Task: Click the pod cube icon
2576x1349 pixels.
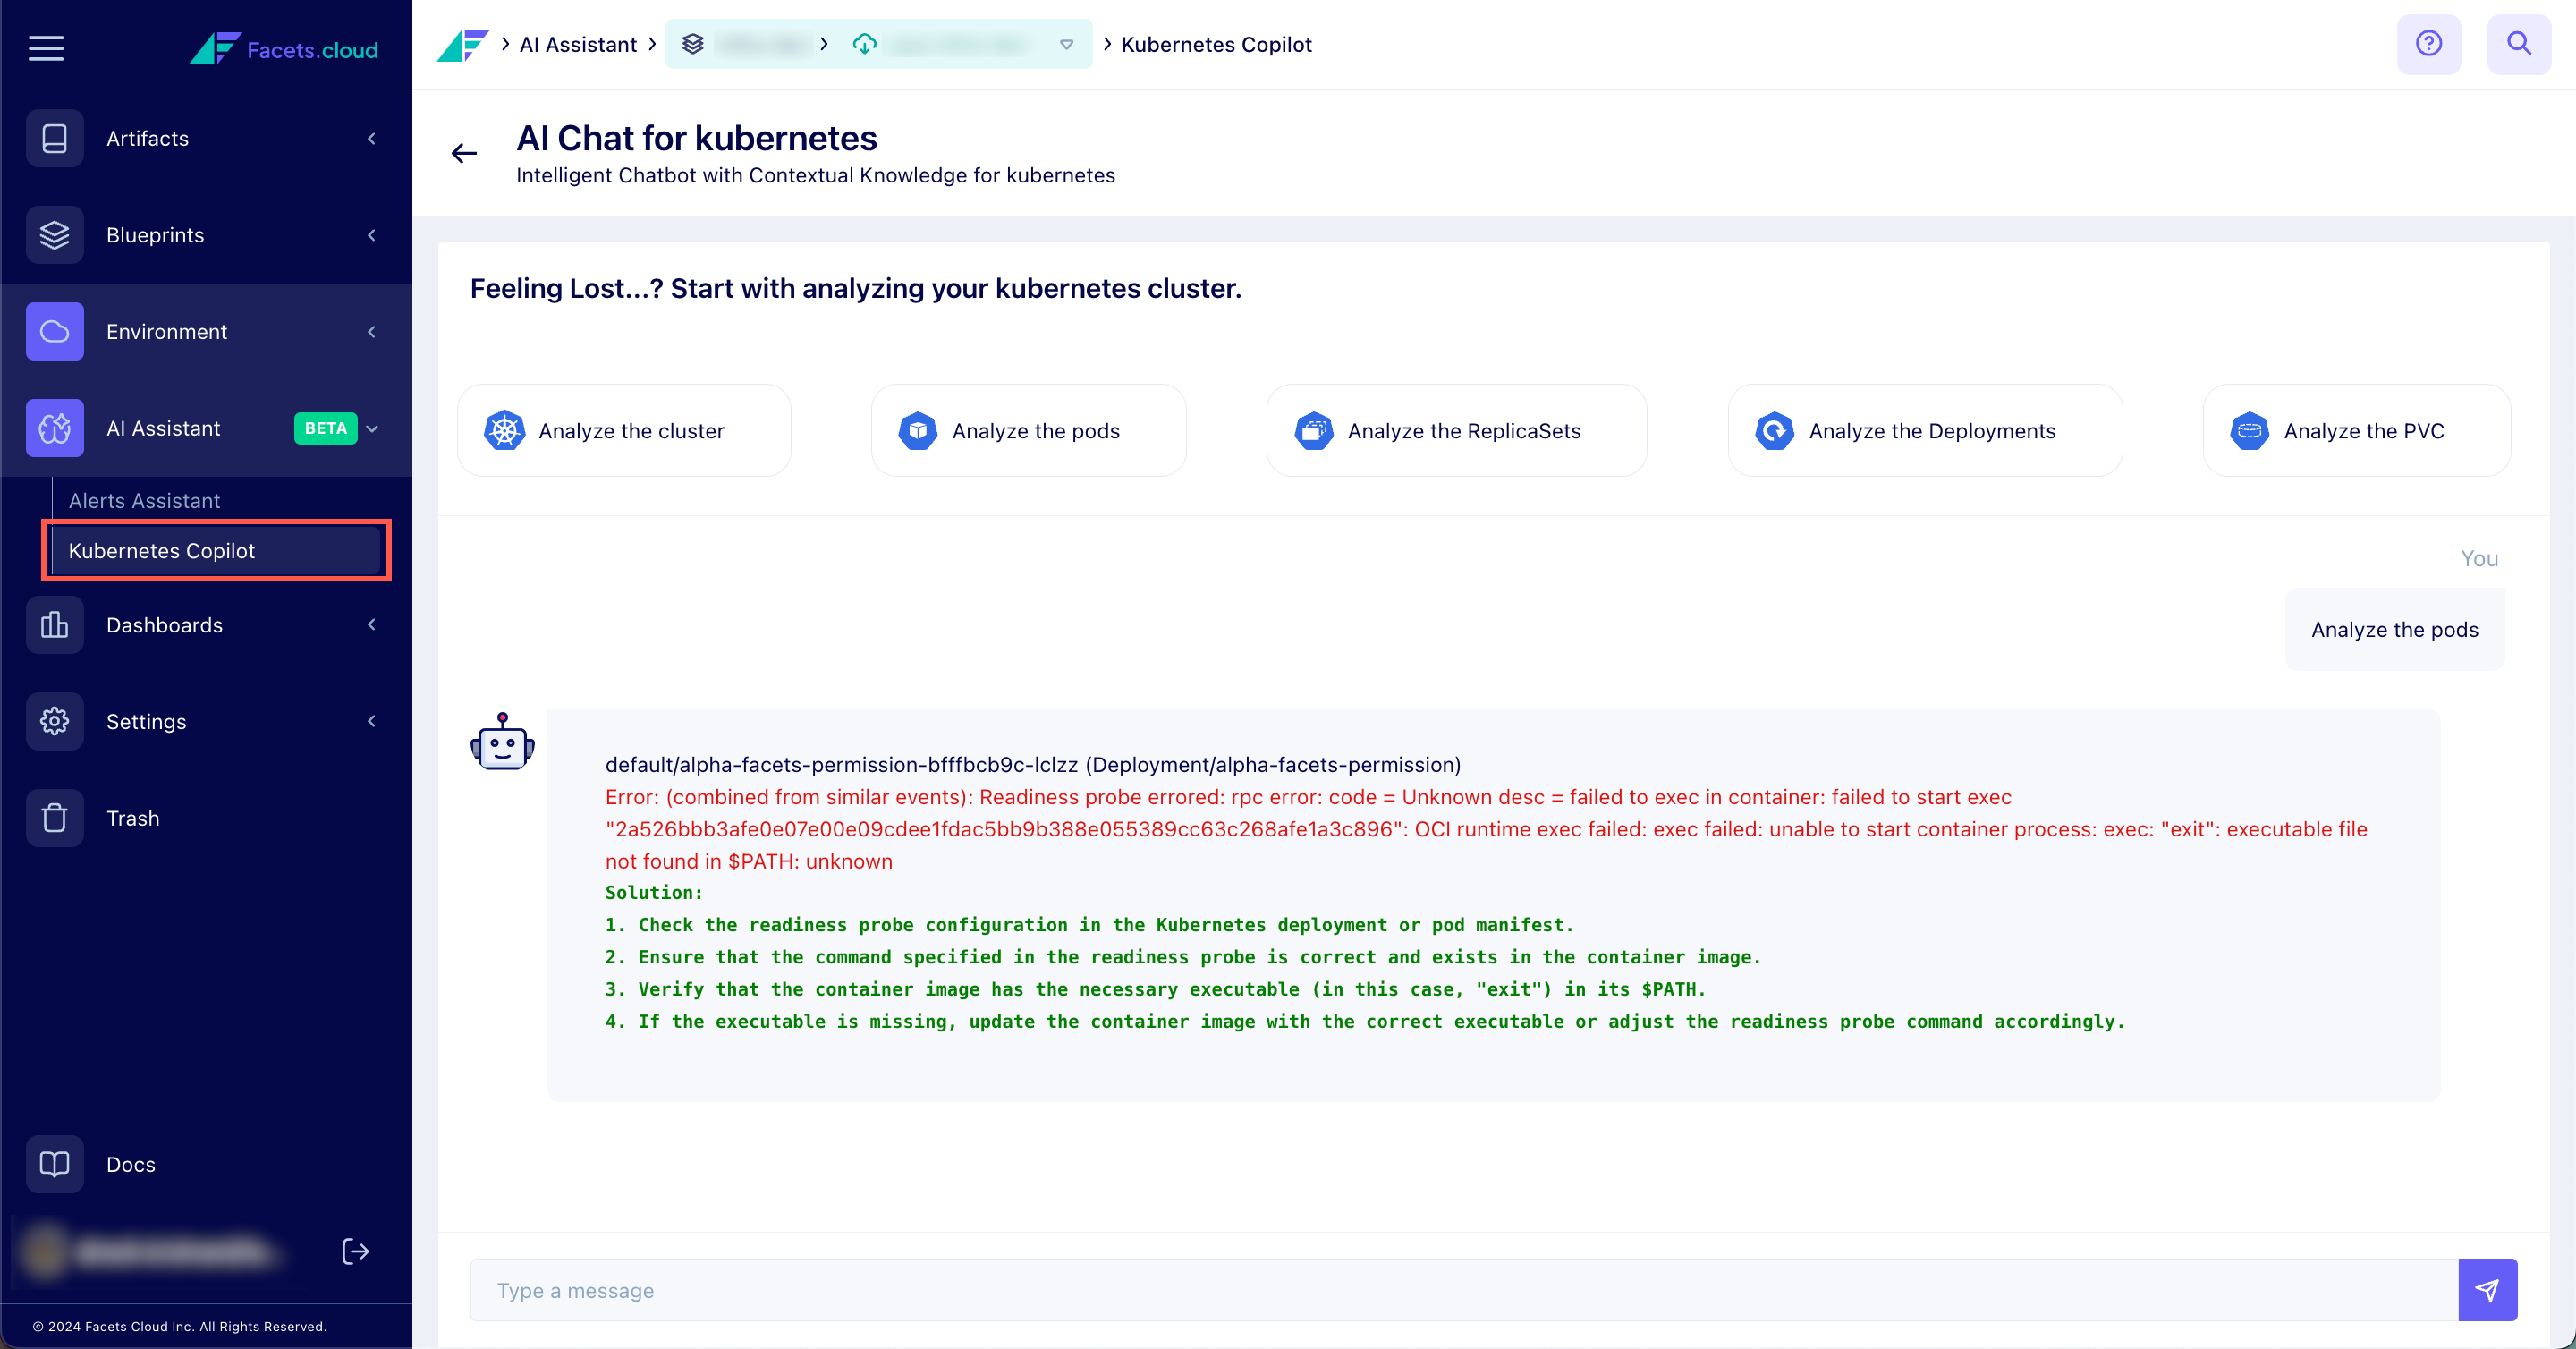Action: pyautogui.click(x=918, y=431)
